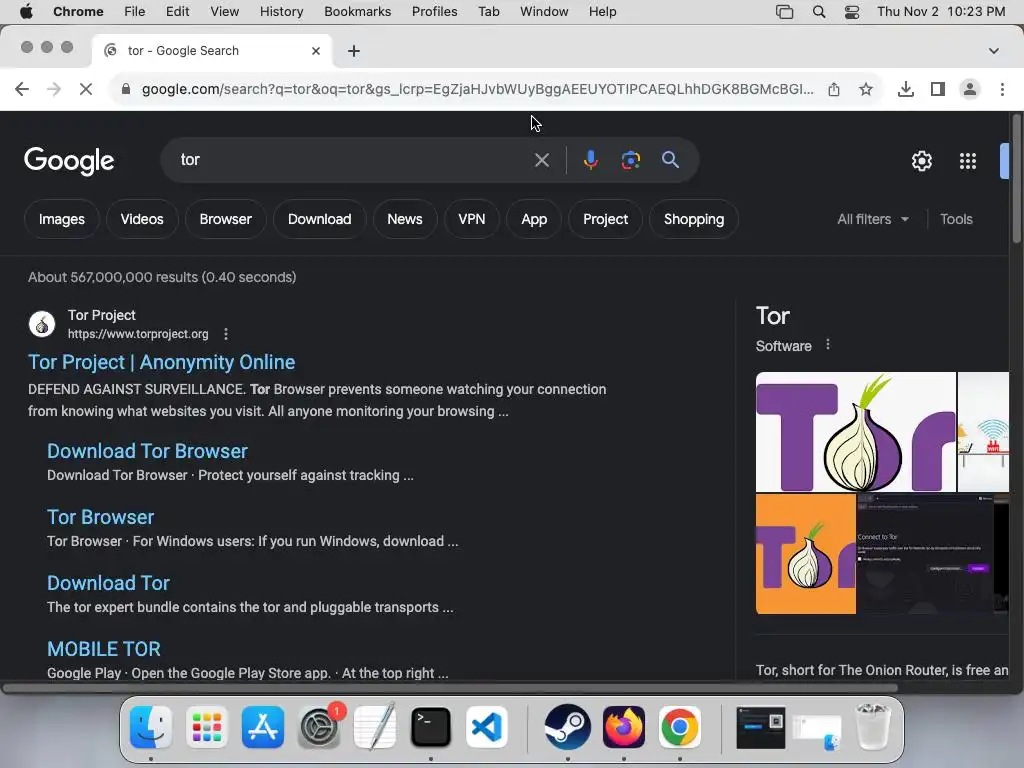Open the Apple menu
The width and height of the screenshot is (1024, 768).
26,12
